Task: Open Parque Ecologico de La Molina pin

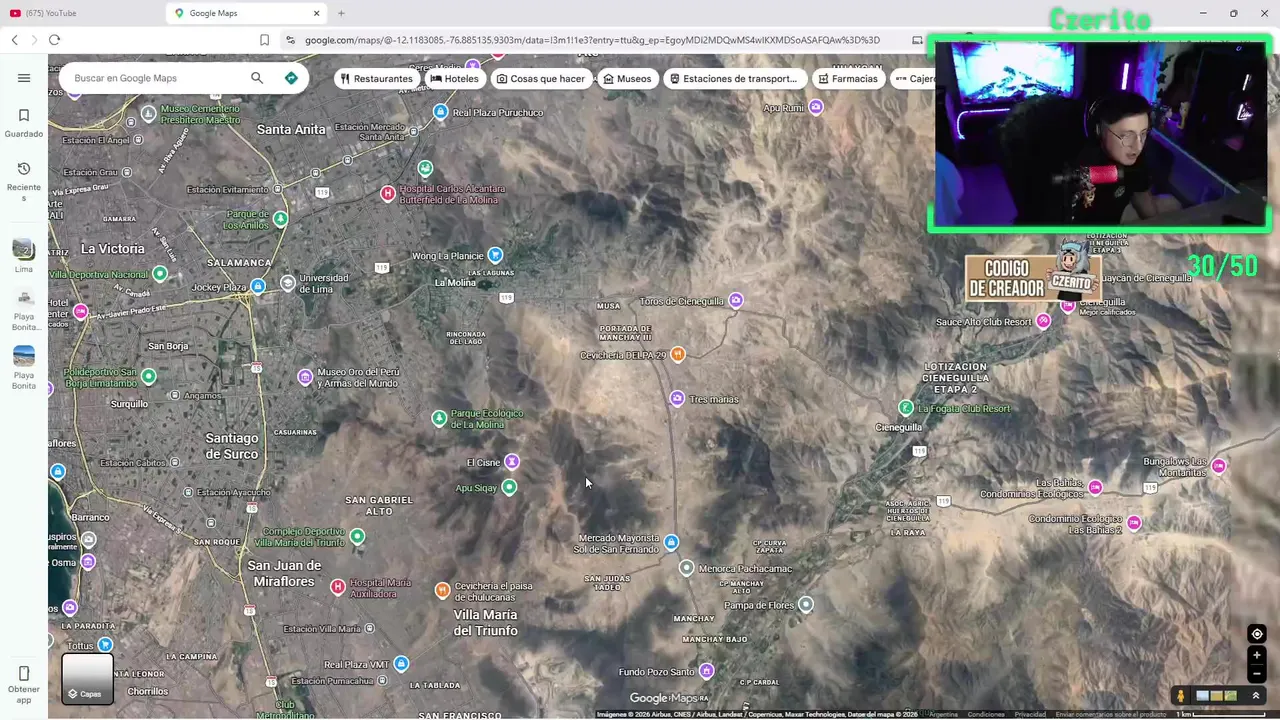Action: tap(439, 418)
